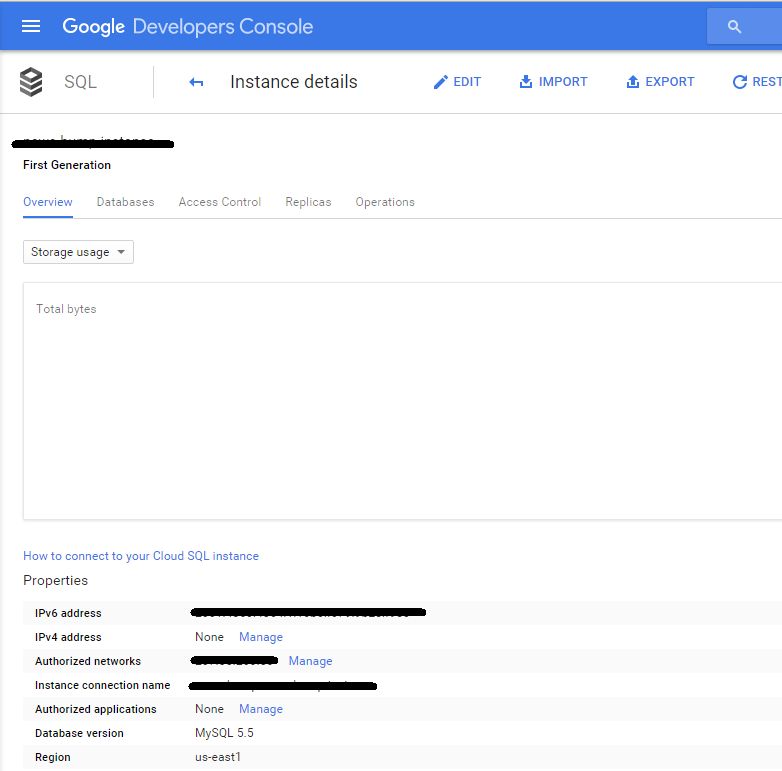Open the Databases tab
782x771 pixels.
coord(126,202)
